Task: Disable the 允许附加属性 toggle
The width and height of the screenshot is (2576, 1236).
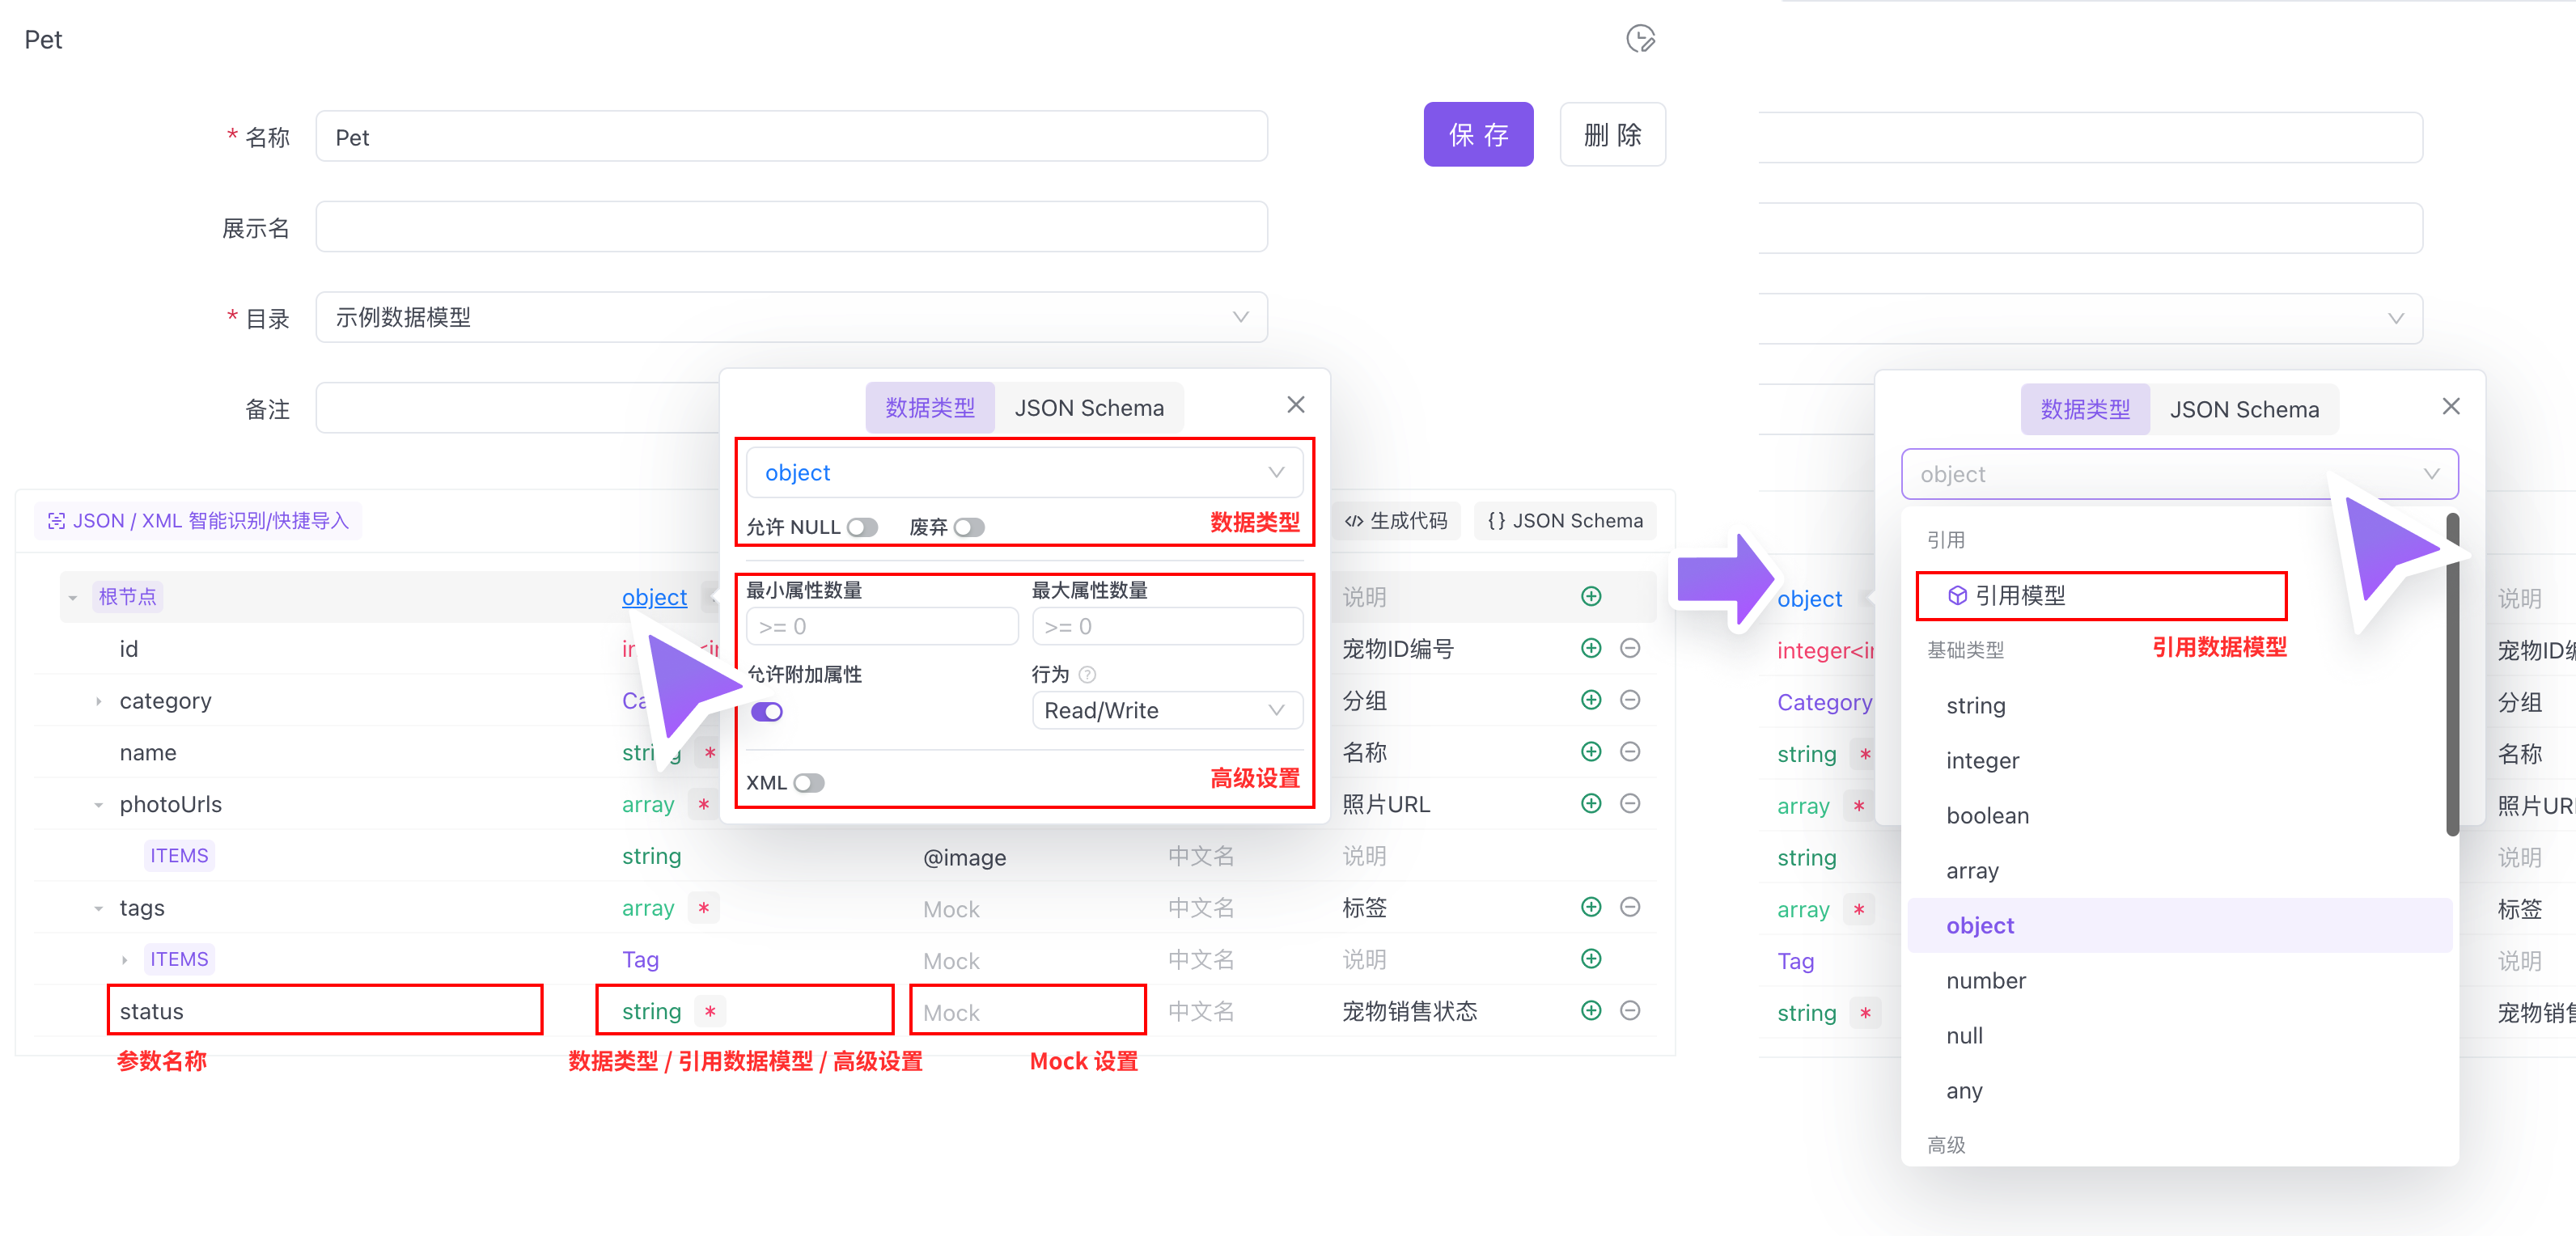Action: (x=767, y=712)
